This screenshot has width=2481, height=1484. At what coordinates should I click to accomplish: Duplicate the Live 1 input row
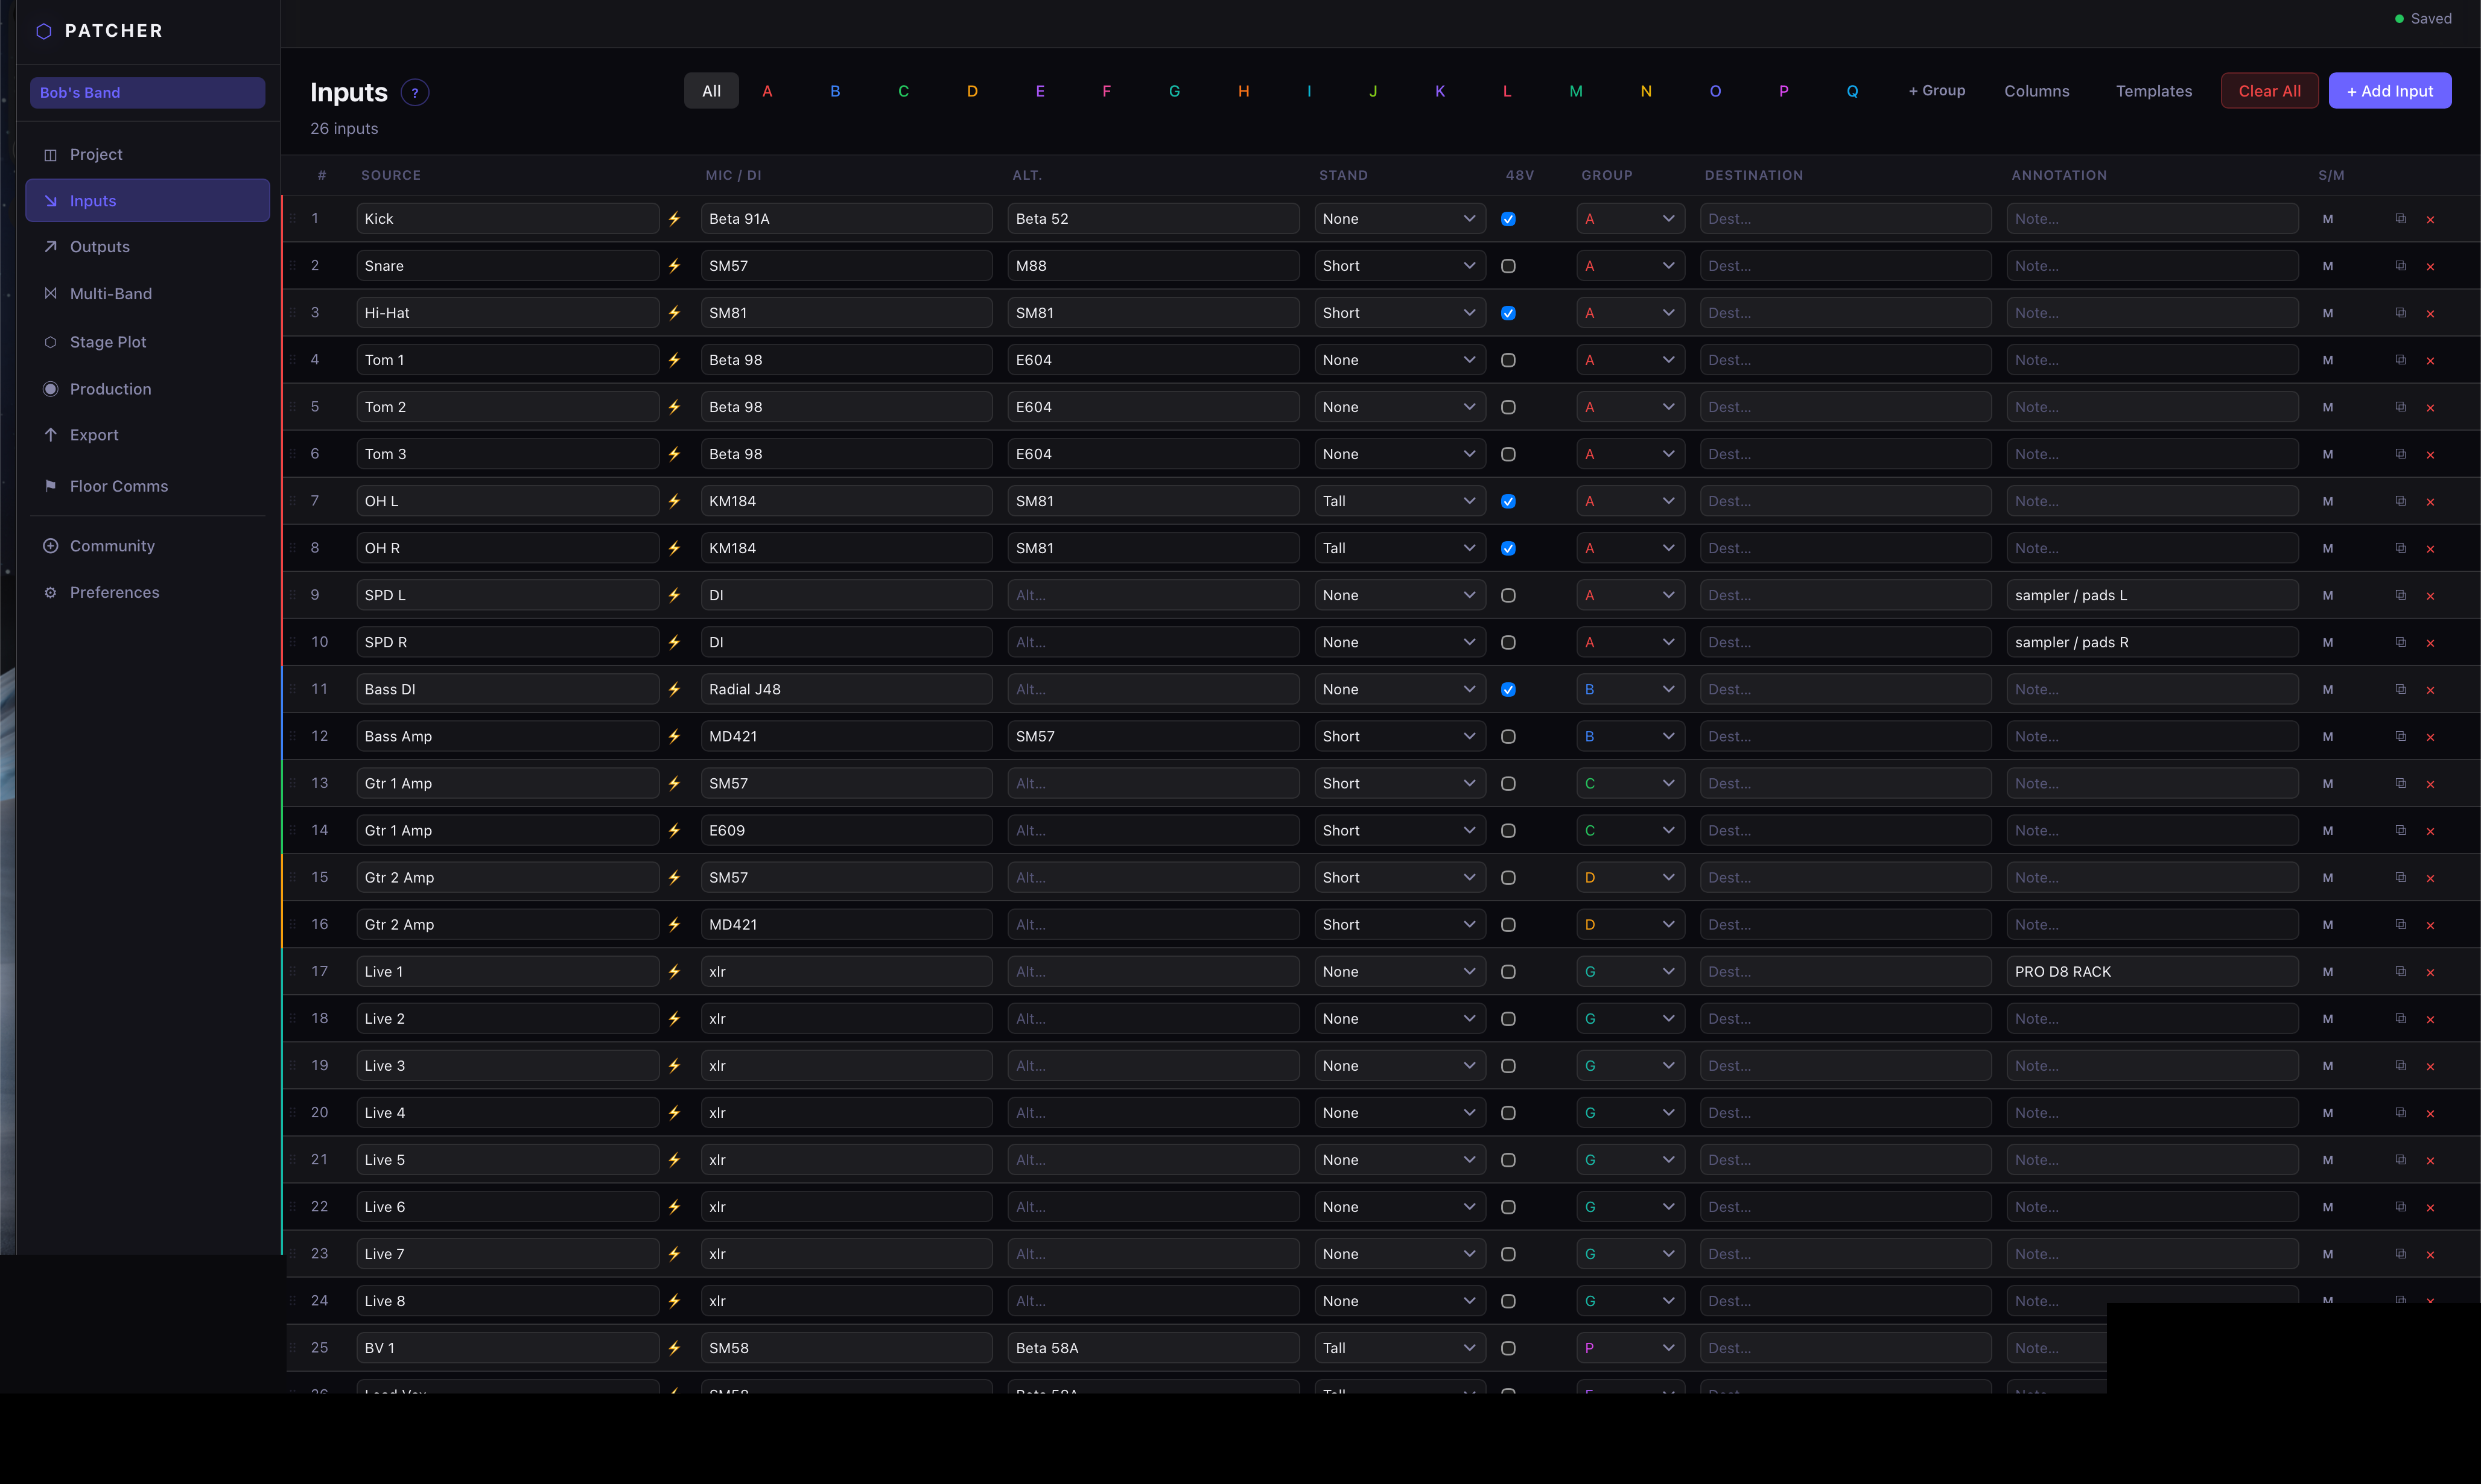[2400, 971]
